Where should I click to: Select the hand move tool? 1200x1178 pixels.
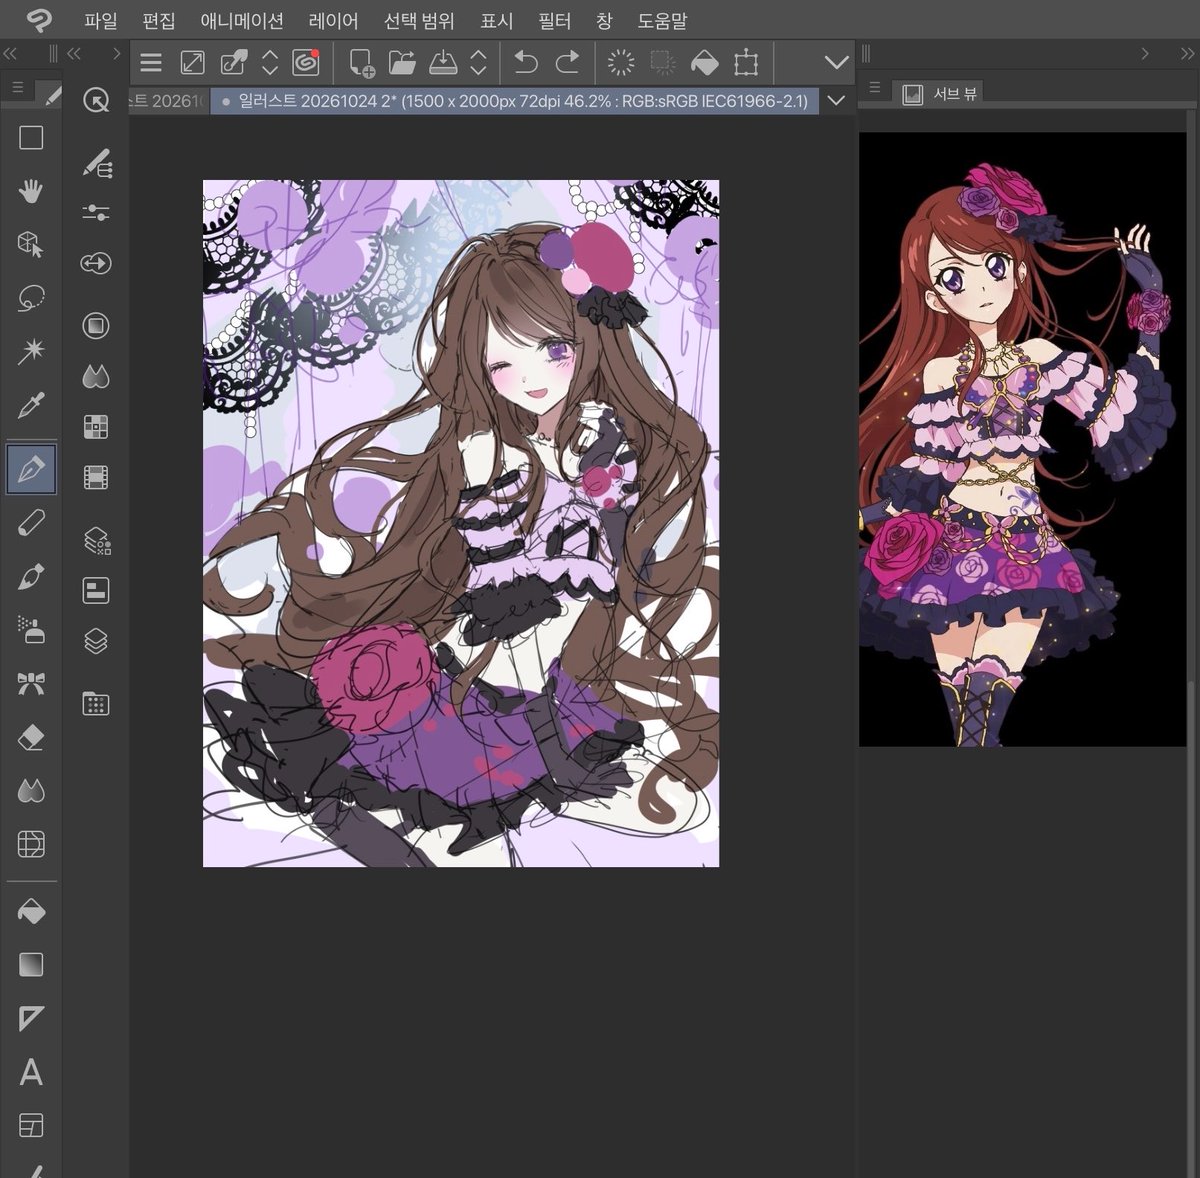pyautogui.click(x=31, y=190)
